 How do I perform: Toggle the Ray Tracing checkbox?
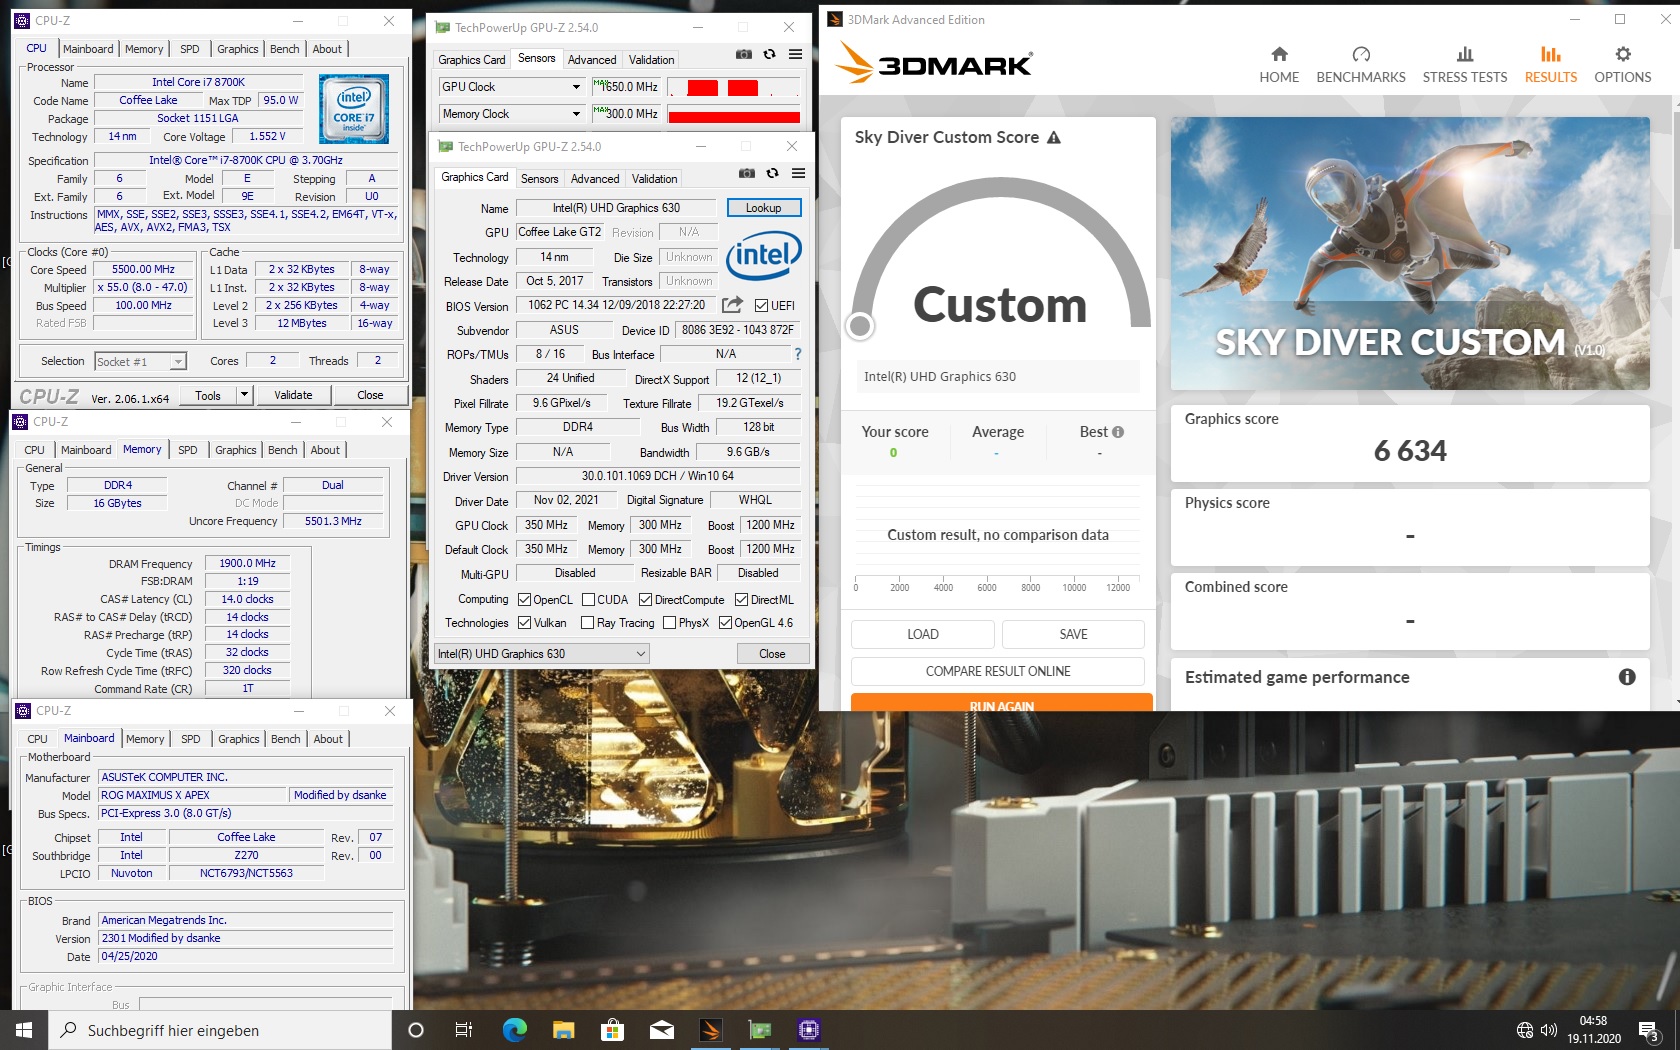point(587,623)
